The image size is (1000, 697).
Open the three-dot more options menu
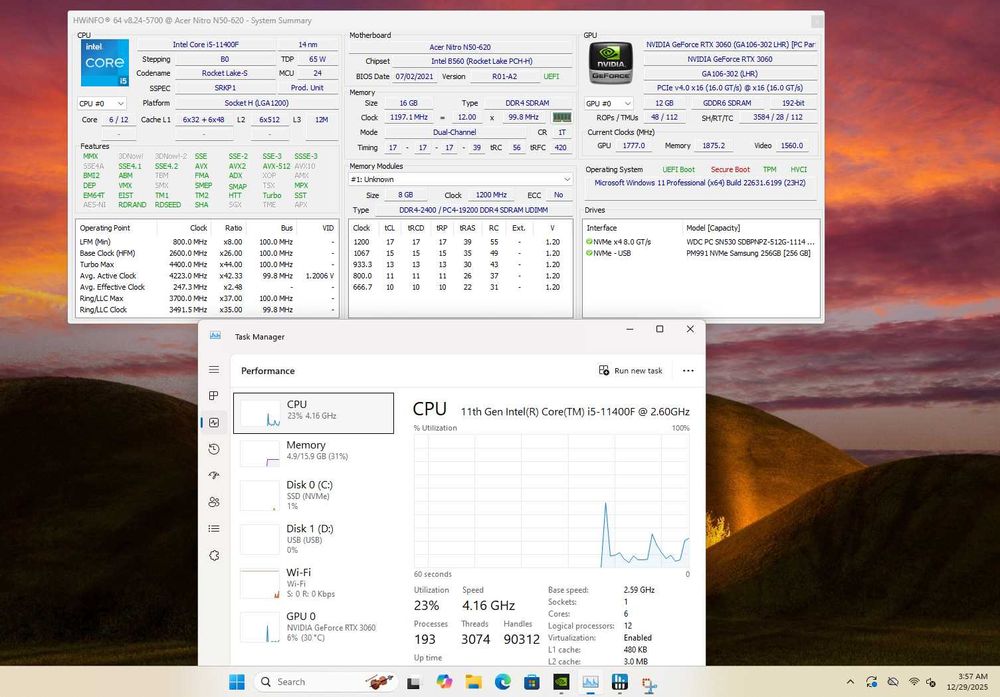point(688,371)
